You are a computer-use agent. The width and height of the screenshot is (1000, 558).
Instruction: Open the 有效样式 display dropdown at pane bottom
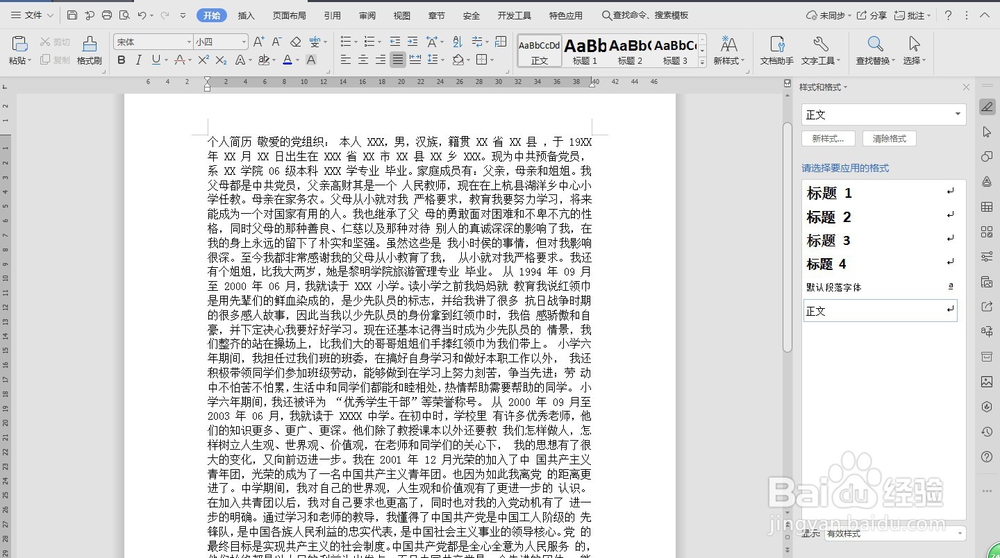(894, 533)
